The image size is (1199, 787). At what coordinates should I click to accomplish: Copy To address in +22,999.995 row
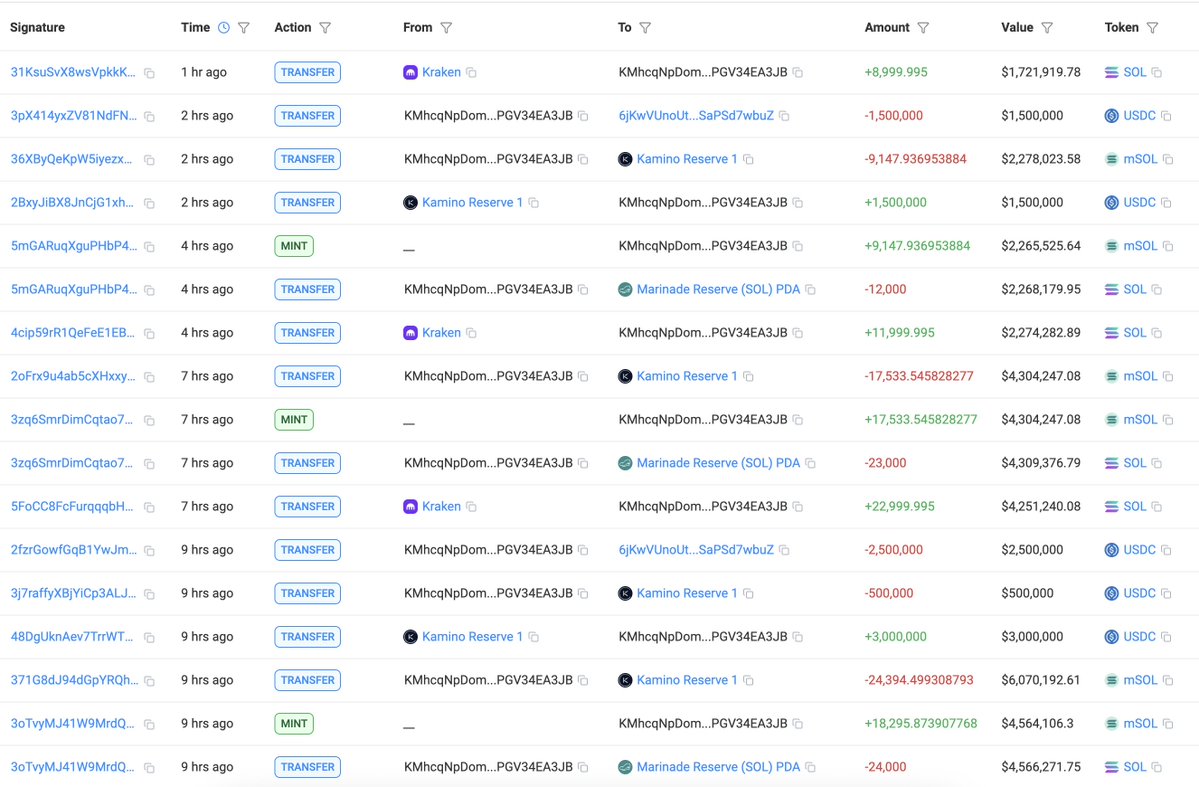pyautogui.click(x=798, y=507)
